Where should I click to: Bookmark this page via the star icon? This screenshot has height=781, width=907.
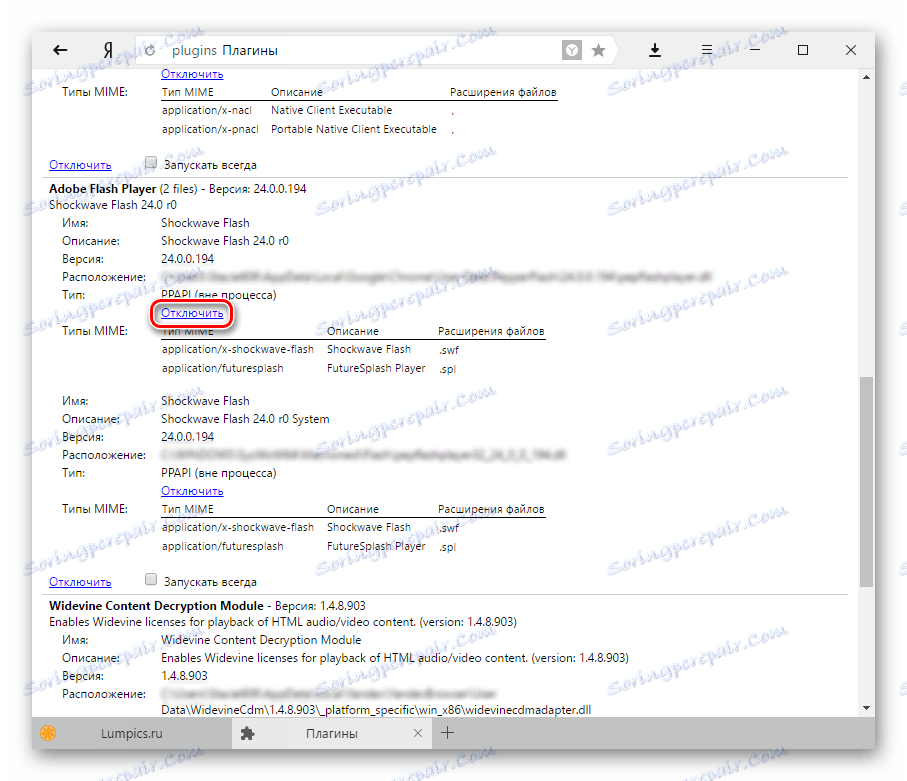tap(598, 49)
